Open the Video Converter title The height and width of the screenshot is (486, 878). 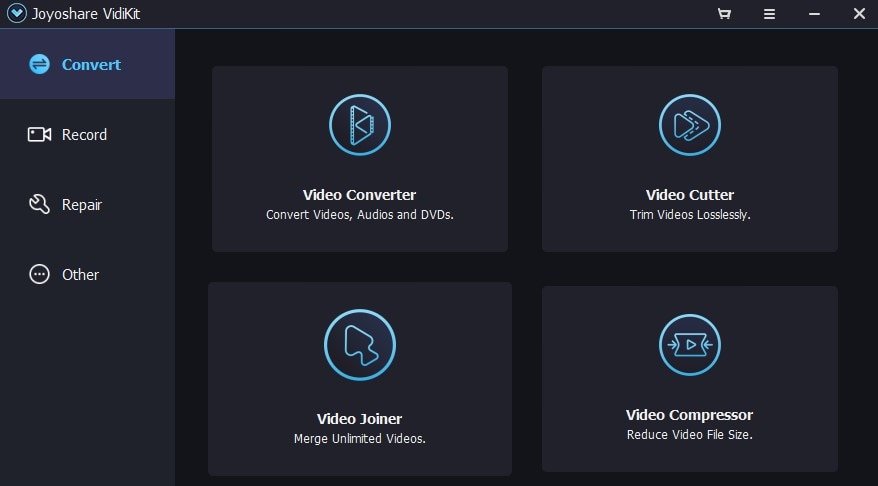[359, 195]
